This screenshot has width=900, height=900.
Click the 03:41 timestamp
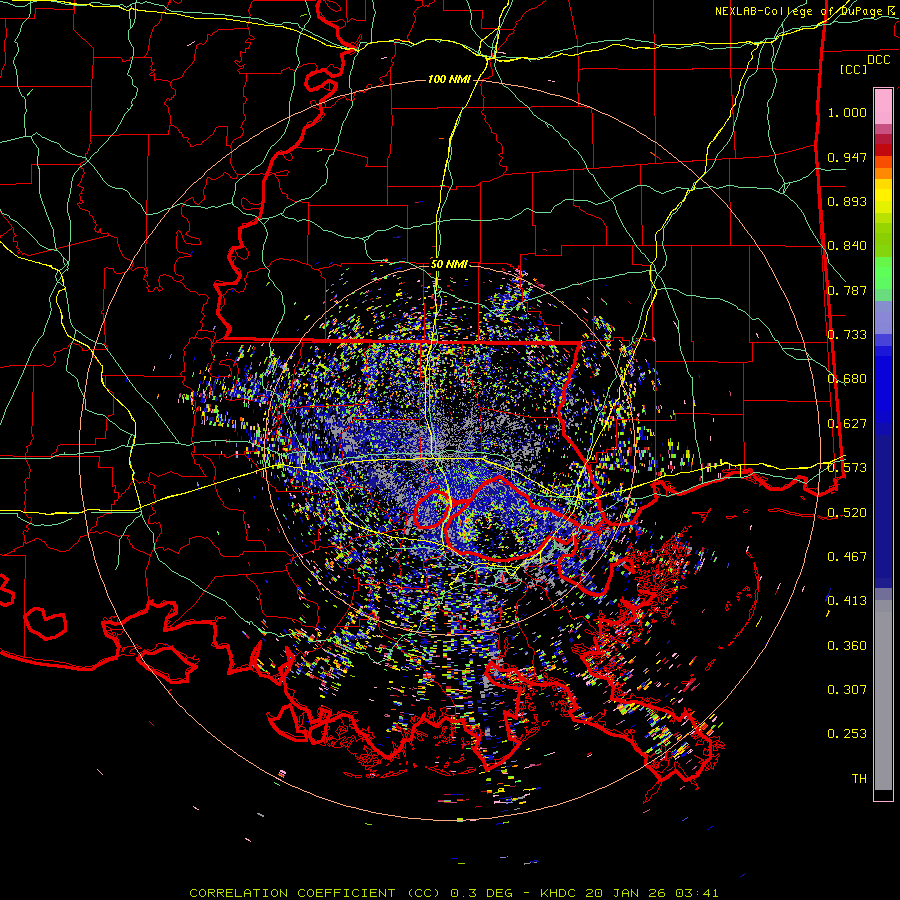point(697,893)
